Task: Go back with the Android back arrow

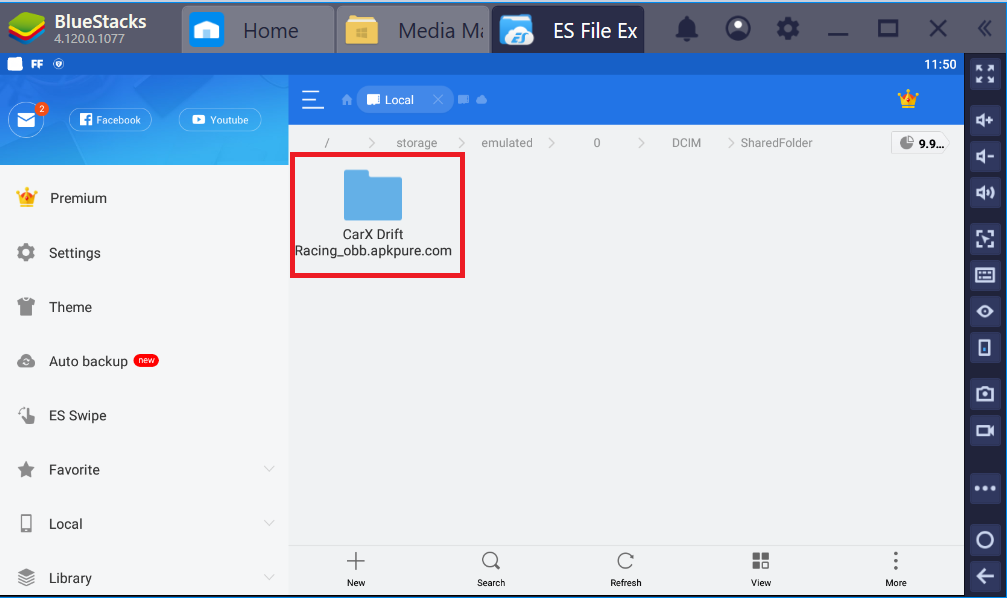Action: 985,576
